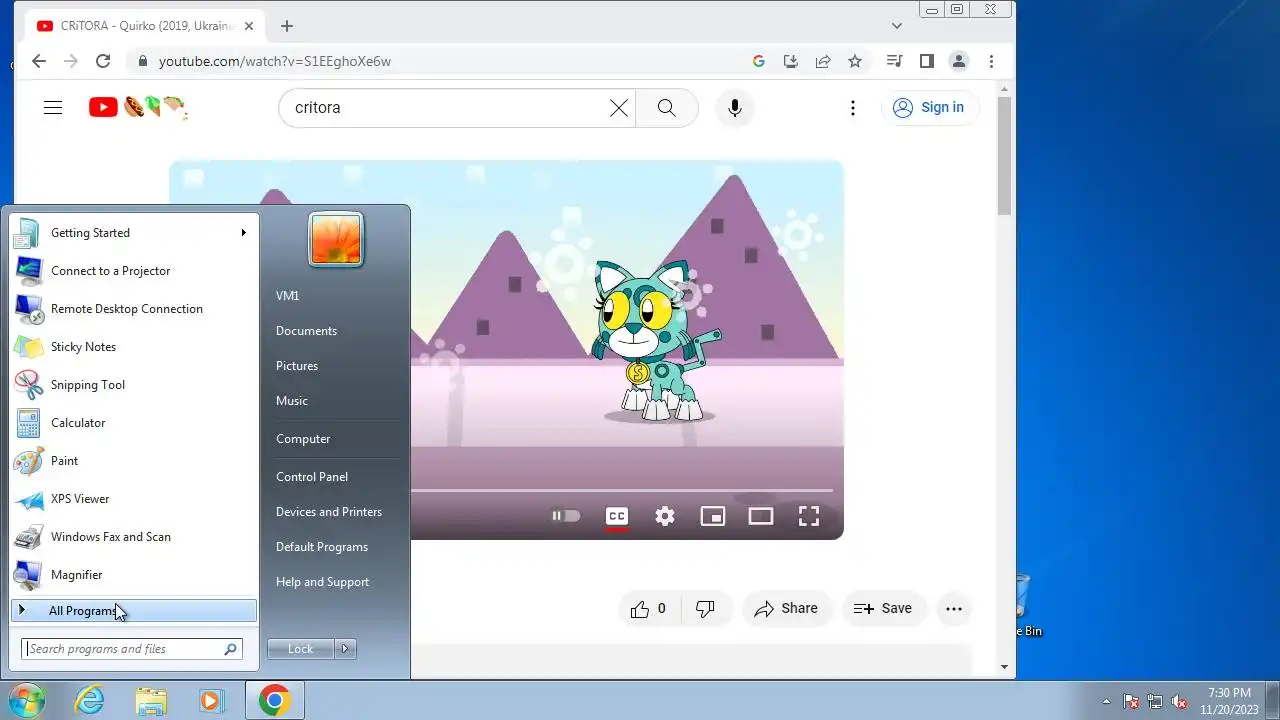Click the user account picture
The height and width of the screenshot is (720, 1280).
(x=336, y=240)
